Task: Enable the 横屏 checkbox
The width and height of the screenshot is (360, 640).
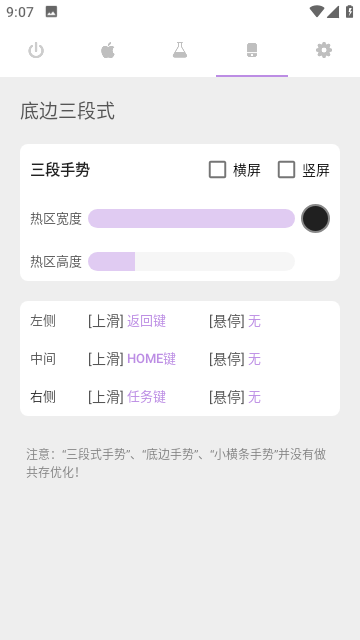Action: pyautogui.click(x=217, y=170)
